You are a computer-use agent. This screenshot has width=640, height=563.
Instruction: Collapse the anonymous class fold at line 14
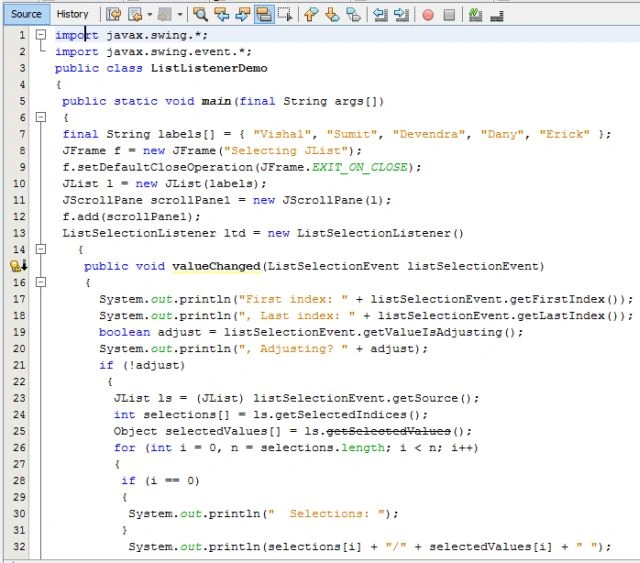[40, 249]
